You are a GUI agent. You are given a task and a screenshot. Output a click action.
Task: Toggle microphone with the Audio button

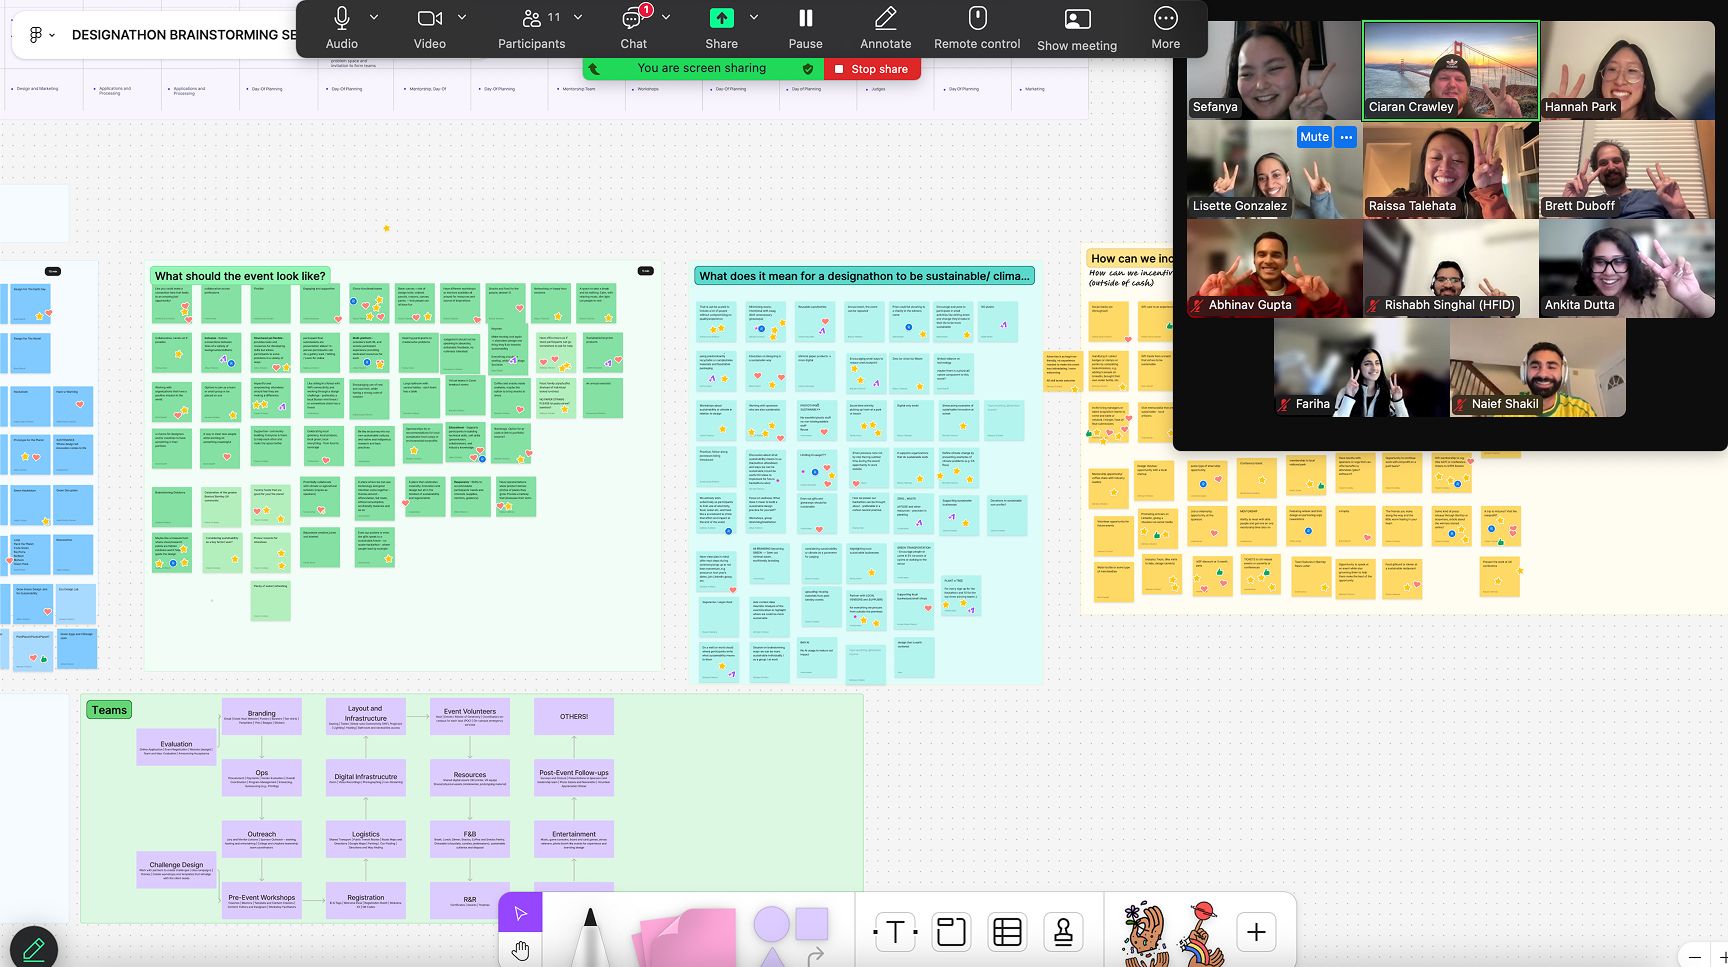[342, 29]
